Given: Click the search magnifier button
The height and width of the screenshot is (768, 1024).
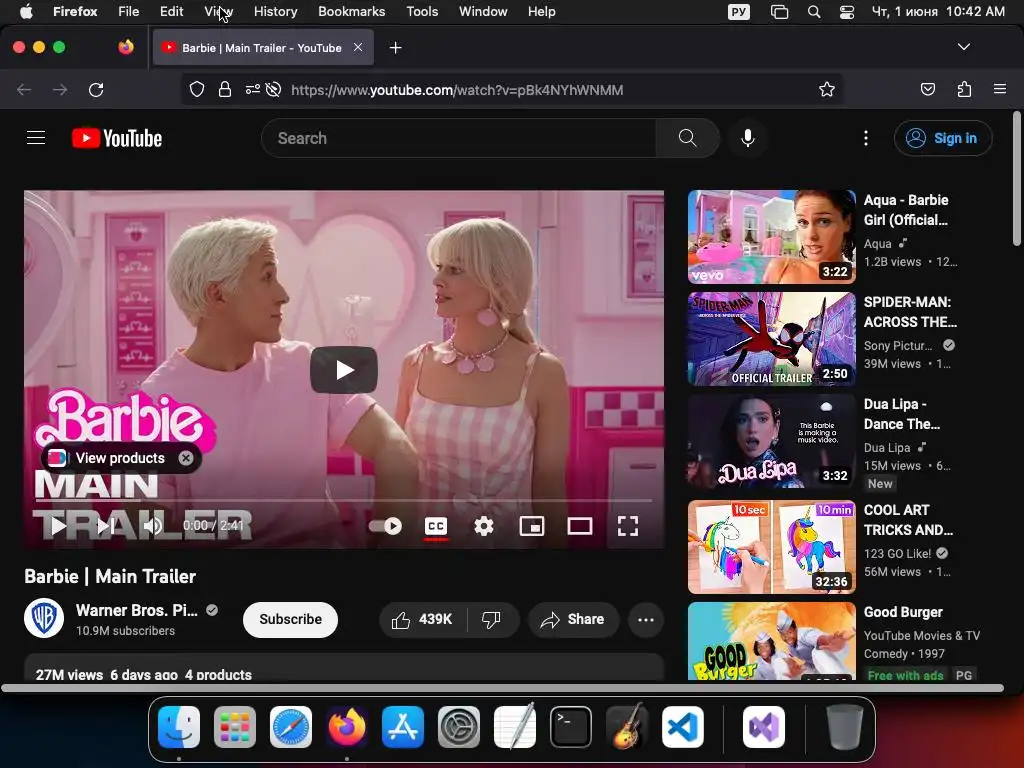Looking at the screenshot, I should pos(687,138).
